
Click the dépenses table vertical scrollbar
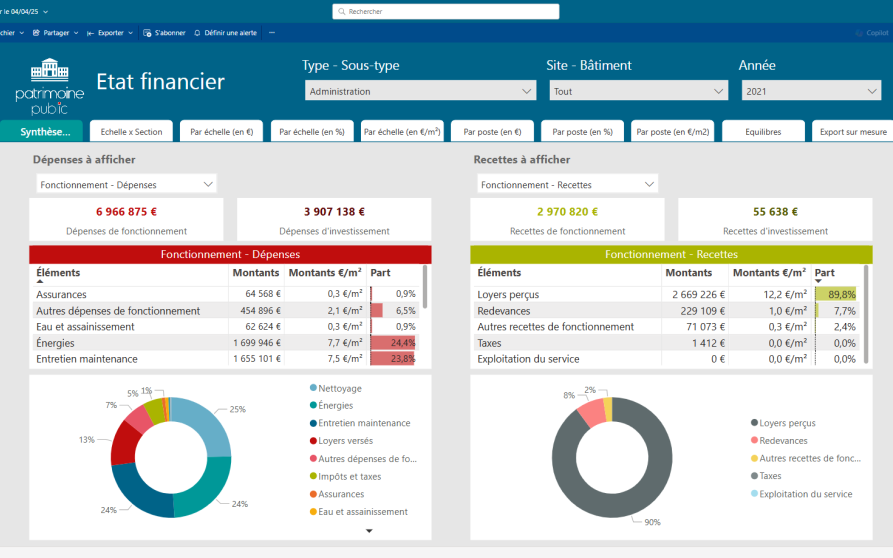[425, 288]
